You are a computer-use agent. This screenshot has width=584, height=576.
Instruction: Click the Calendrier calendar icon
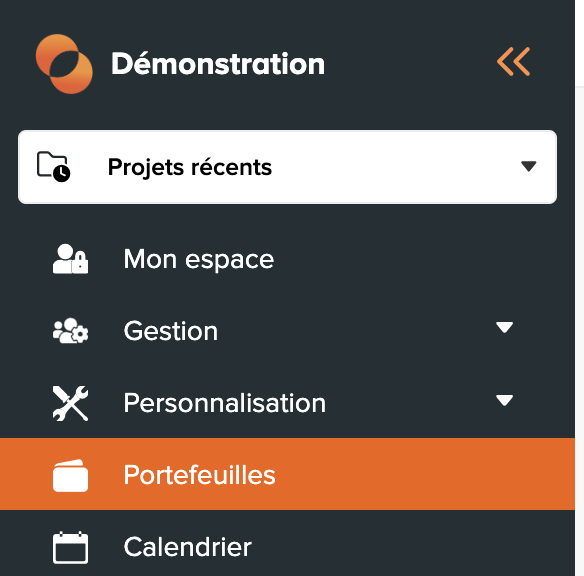[x=70, y=547]
